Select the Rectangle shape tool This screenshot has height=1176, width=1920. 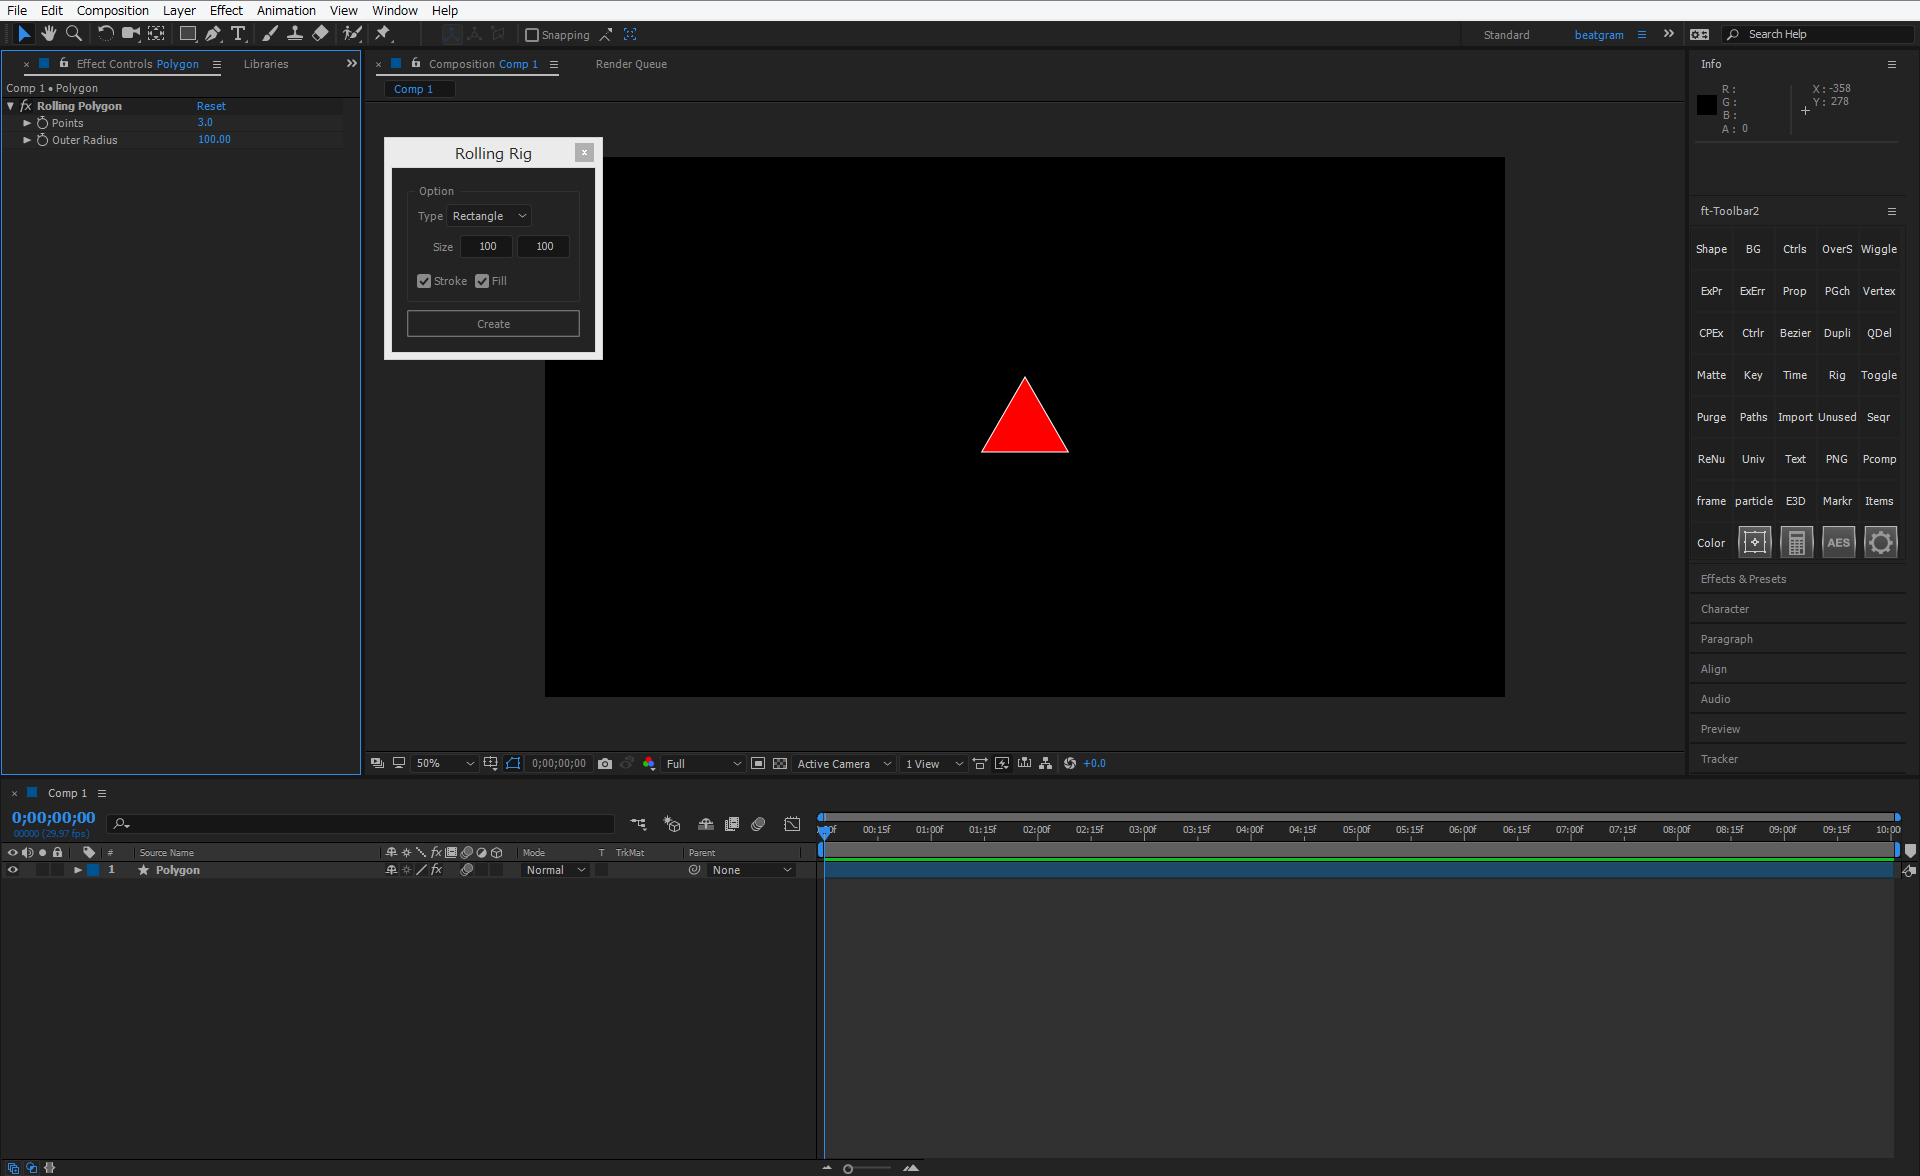coord(188,33)
